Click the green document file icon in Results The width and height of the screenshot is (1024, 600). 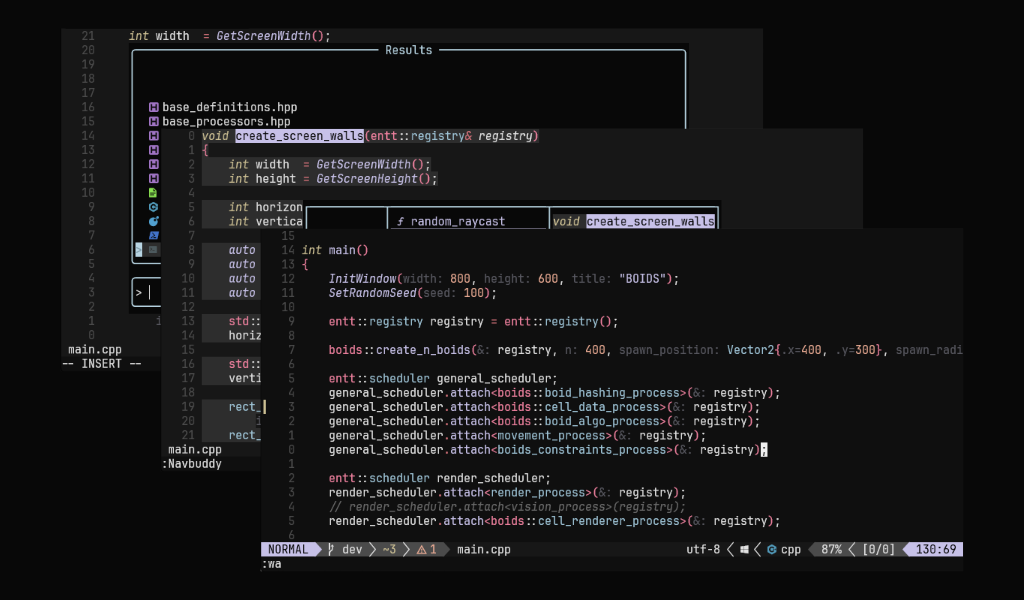153,193
